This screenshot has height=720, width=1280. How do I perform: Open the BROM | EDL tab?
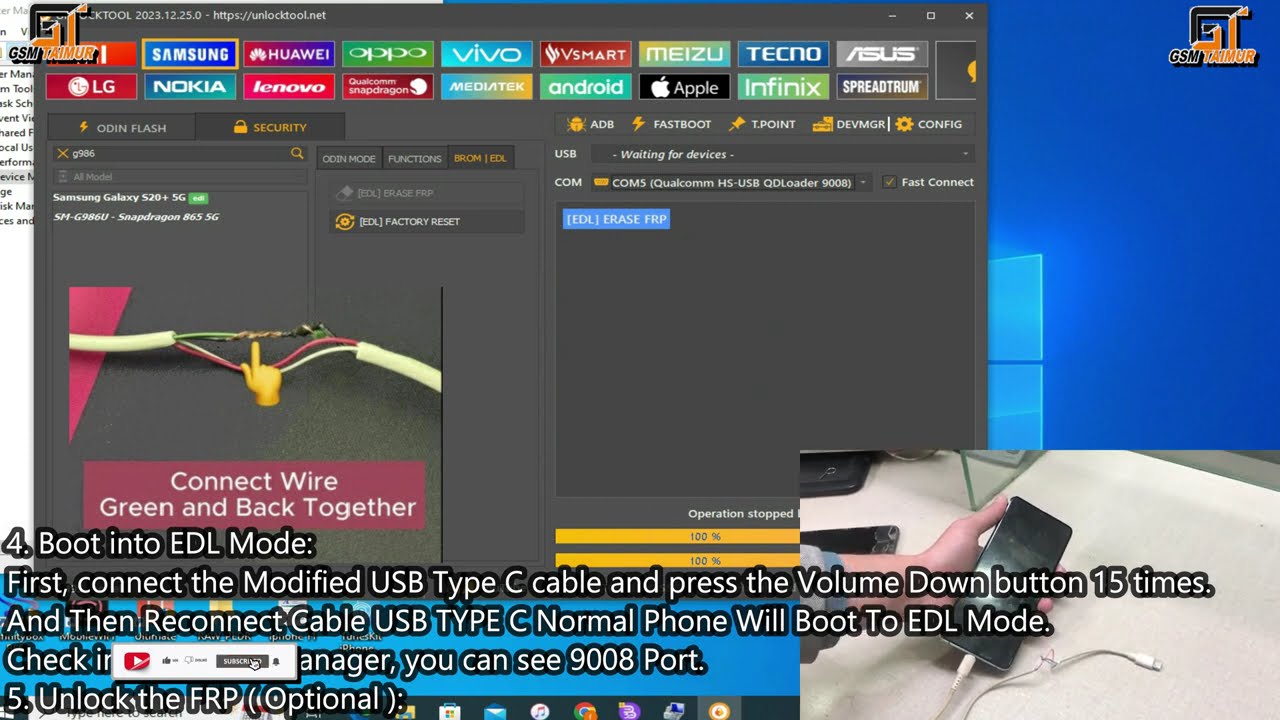pyautogui.click(x=480, y=158)
